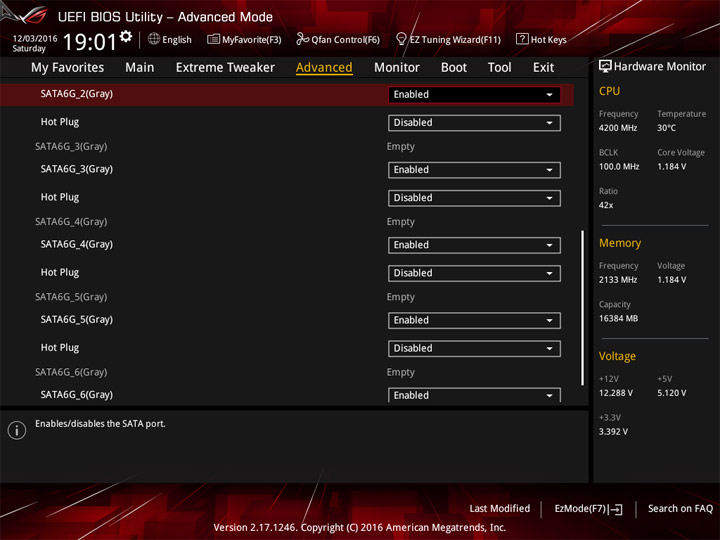Launch Qfan Control(F6)
The height and width of the screenshot is (540, 720).
pyautogui.click(x=338, y=39)
